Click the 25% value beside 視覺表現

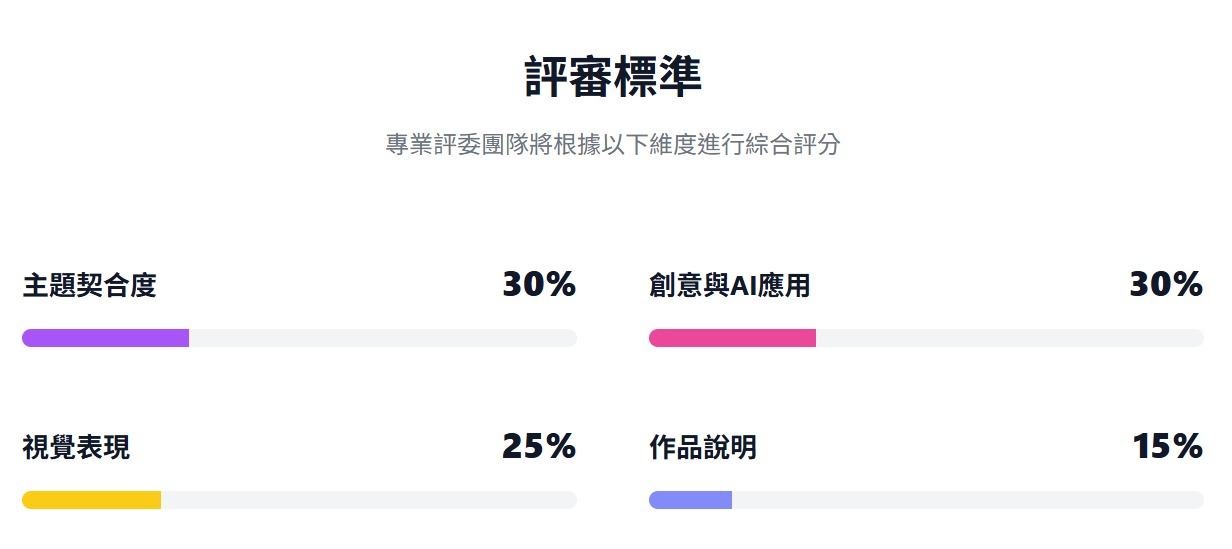click(x=539, y=446)
